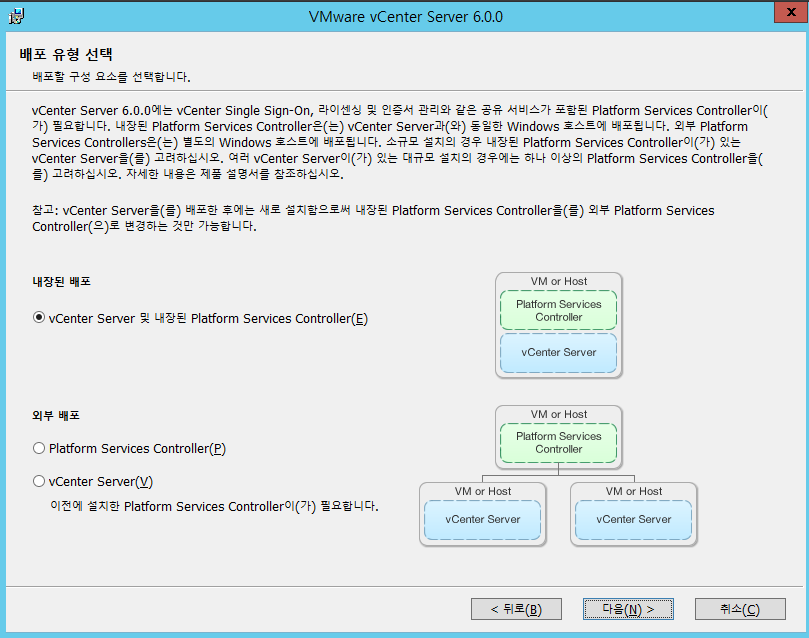Click the '외부 배포' section label

point(56,415)
